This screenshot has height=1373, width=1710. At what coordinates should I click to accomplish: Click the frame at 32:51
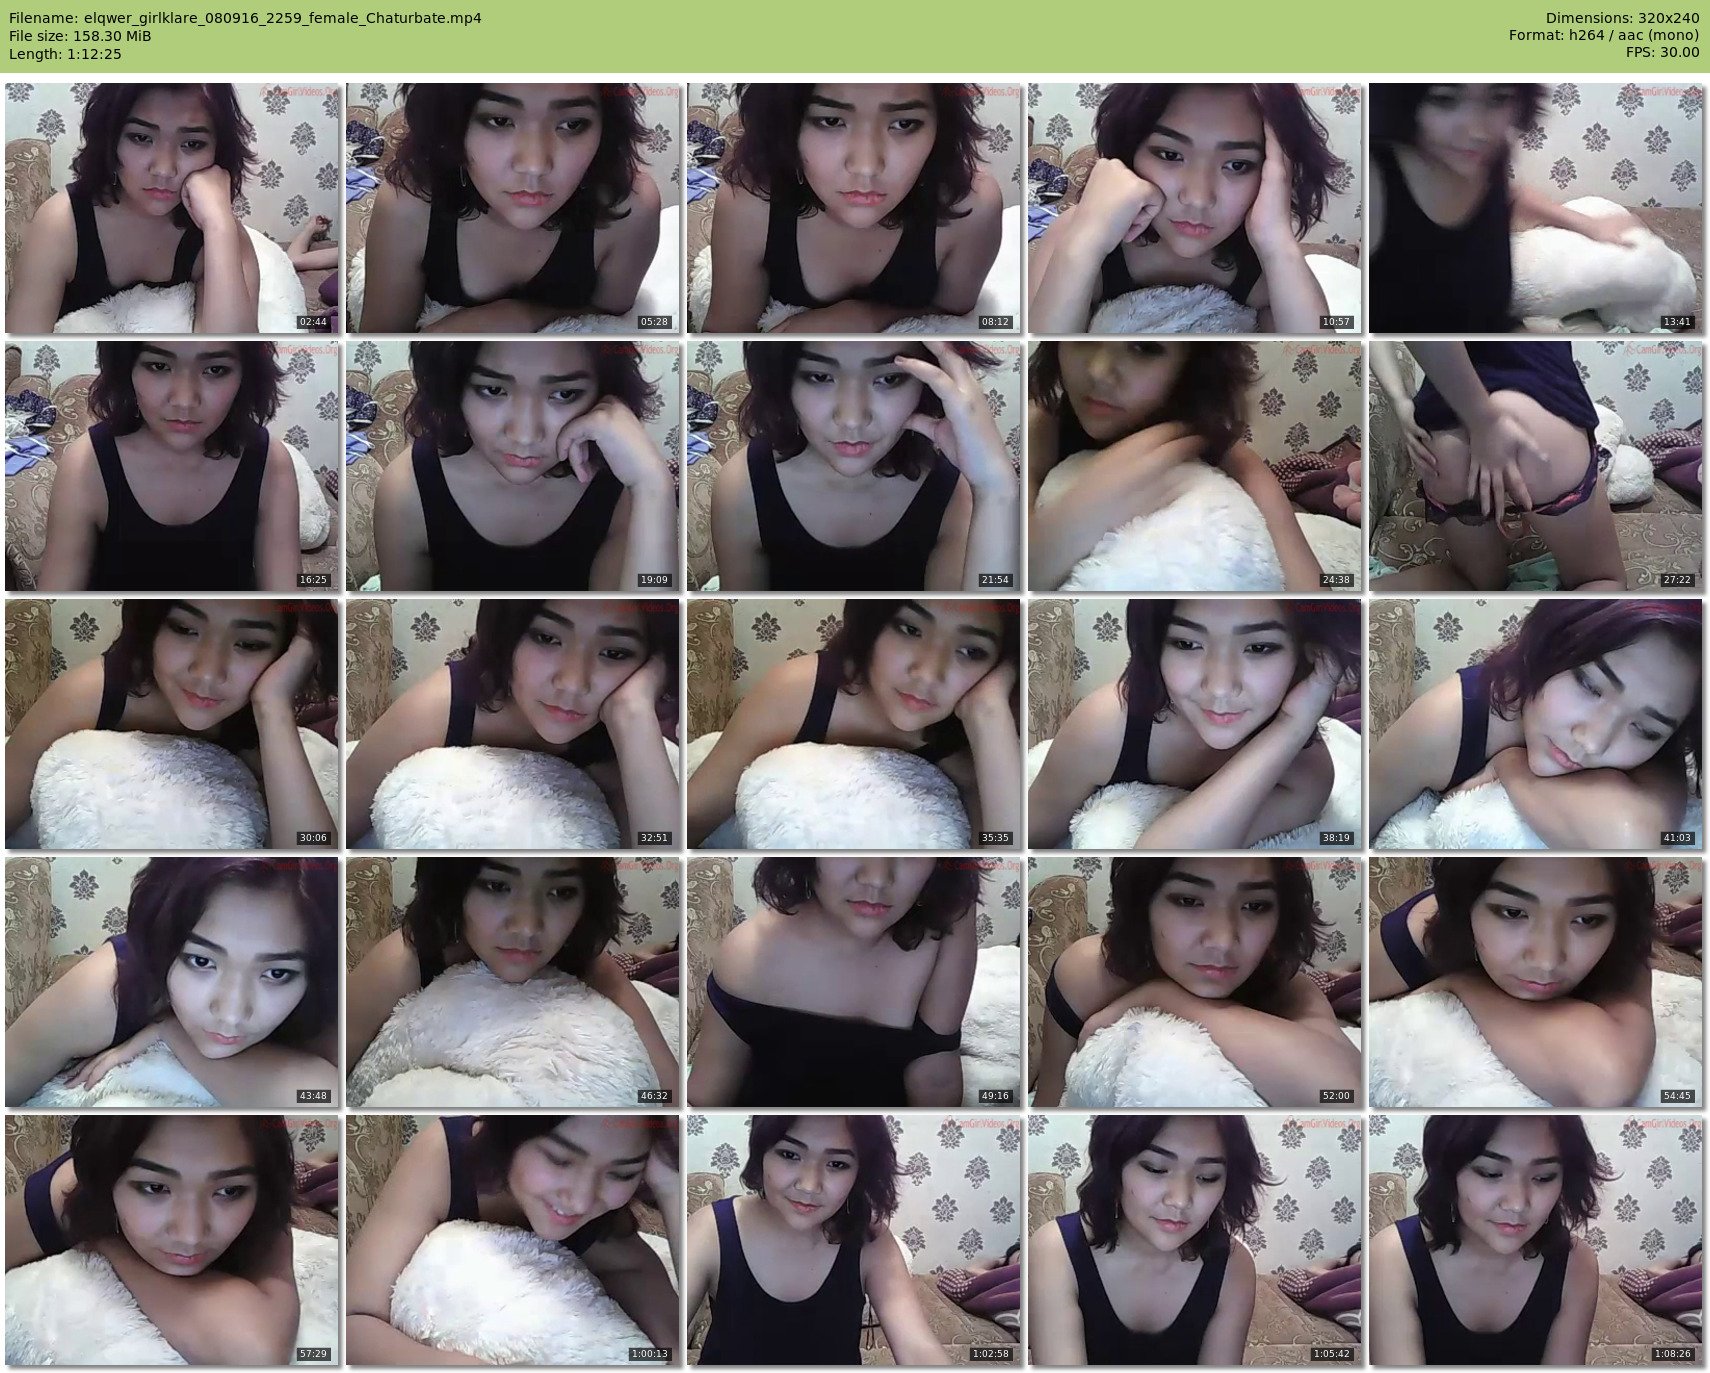point(513,724)
